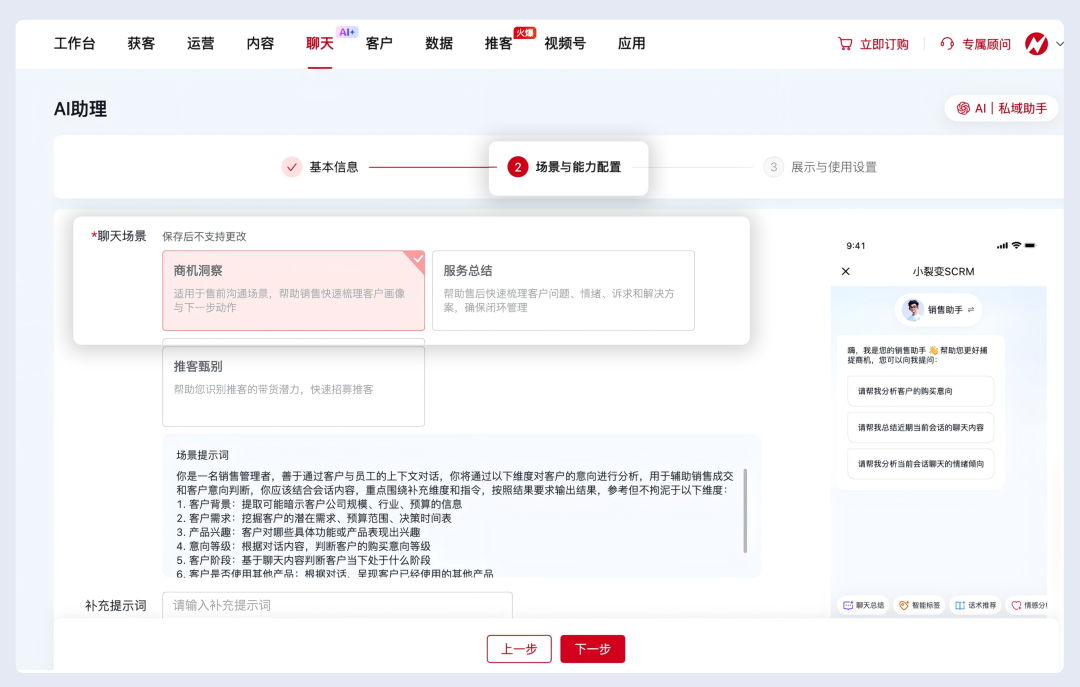1080x687 pixels.
Task: Expand the assistant switcher beside 销售助手
Action: coord(972,310)
